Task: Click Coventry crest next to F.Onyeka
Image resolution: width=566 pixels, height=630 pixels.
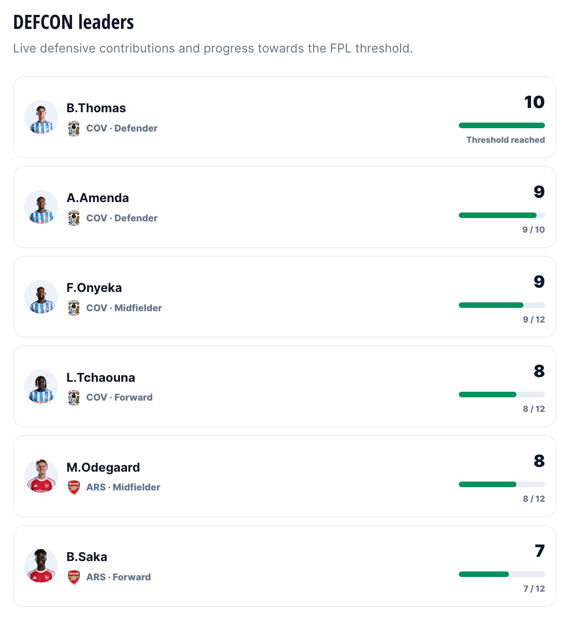Action: click(x=74, y=308)
